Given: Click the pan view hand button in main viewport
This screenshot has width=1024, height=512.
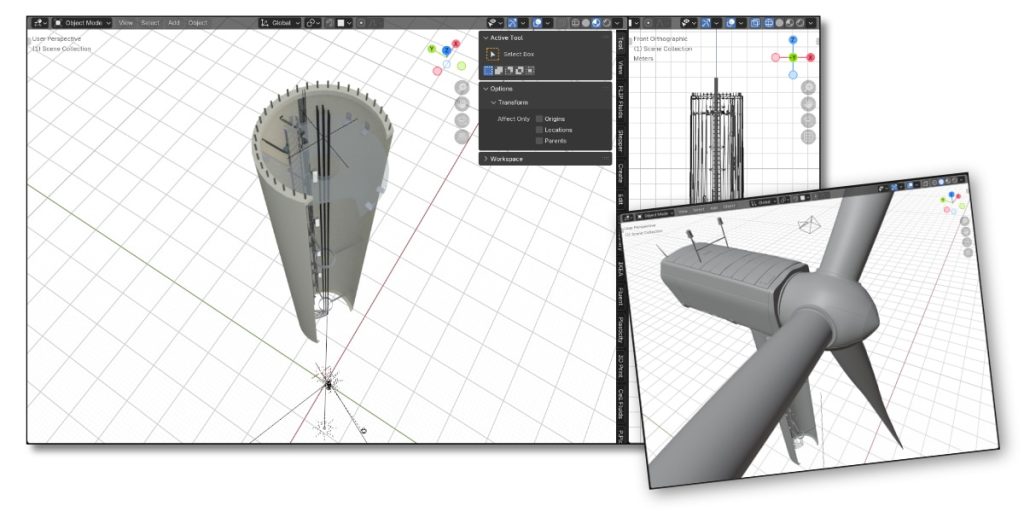Looking at the screenshot, I should pos(462,103).
